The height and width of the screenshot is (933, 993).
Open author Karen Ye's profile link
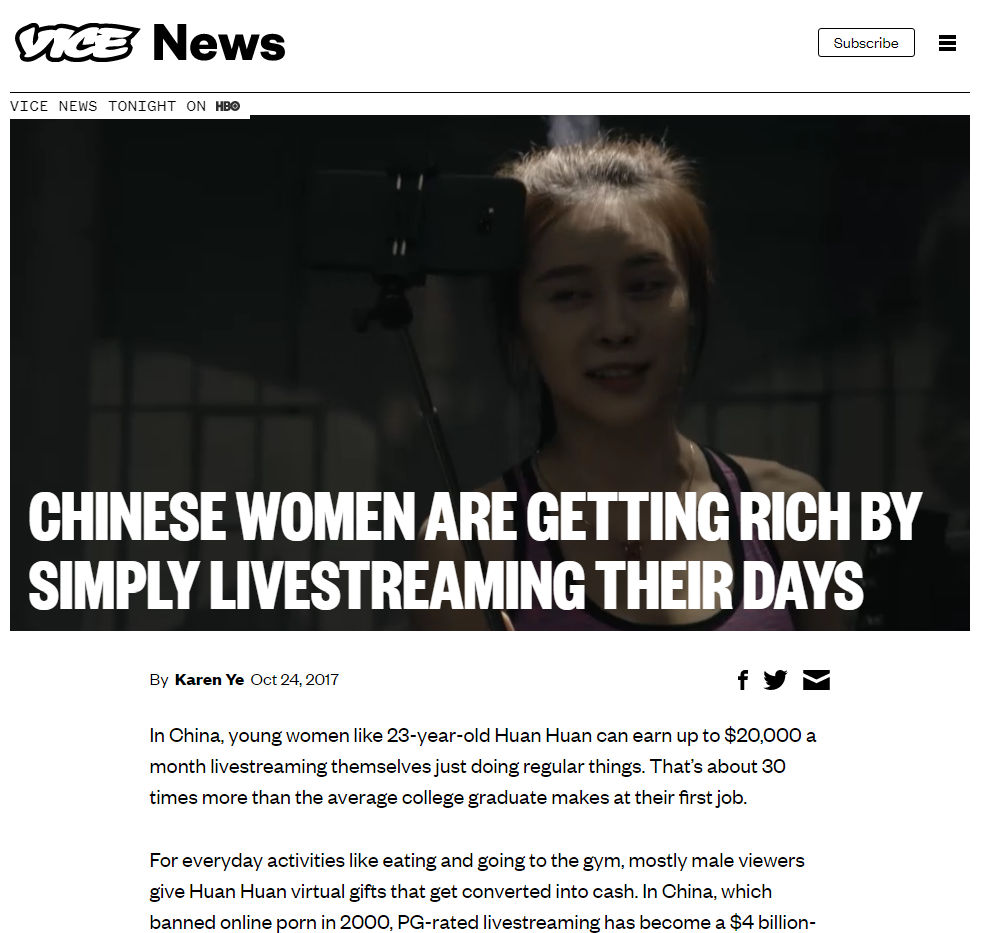[x=210, y=680]
